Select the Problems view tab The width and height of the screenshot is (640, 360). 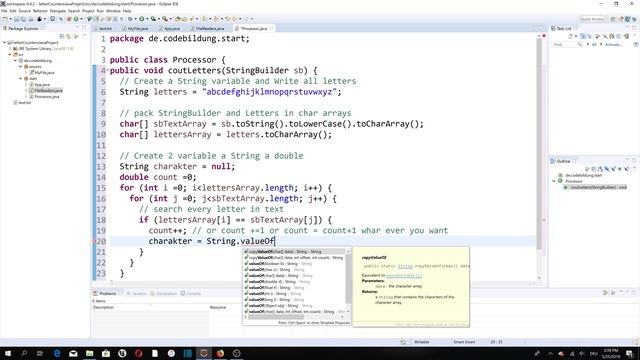[x=107, y=293]
